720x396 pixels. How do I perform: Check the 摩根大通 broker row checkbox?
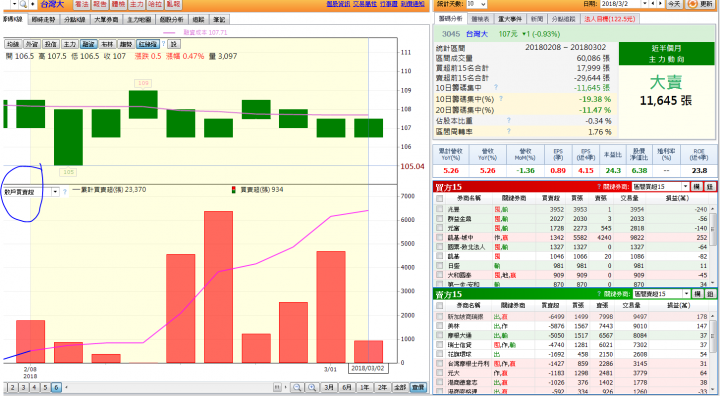point(440,335)
